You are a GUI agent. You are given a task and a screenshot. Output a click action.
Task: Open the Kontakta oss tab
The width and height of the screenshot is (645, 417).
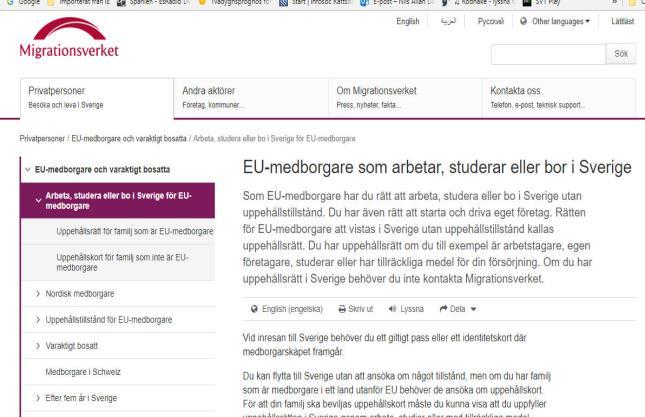tap(559, 98)
